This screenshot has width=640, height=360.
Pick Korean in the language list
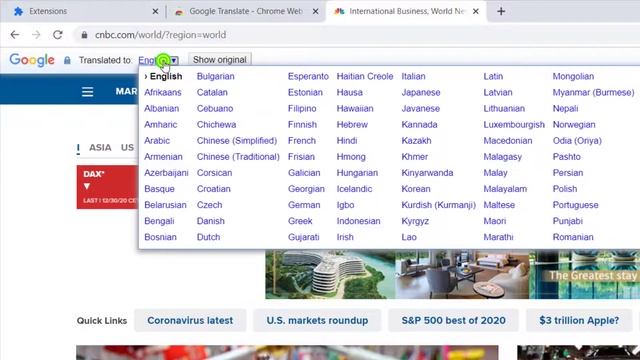(x=416, y=189)
